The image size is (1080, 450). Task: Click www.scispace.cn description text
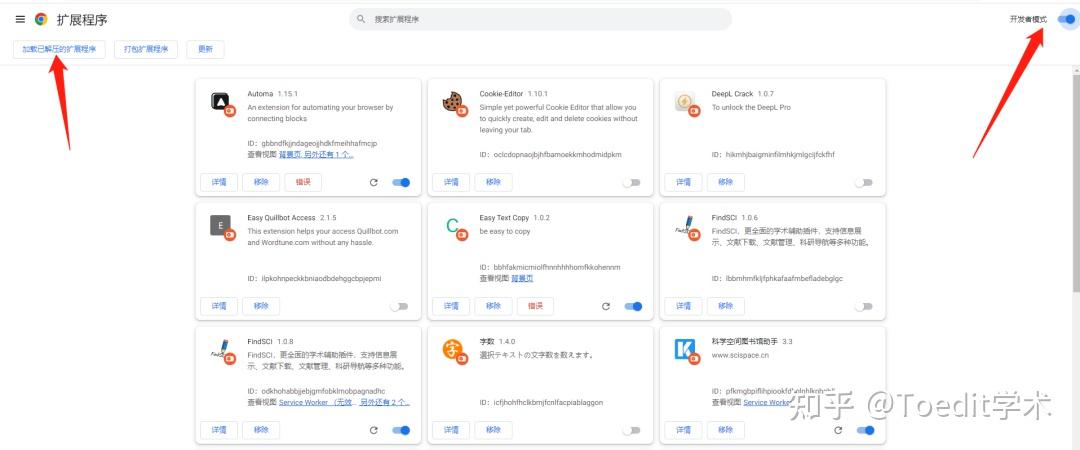[740, 356]
